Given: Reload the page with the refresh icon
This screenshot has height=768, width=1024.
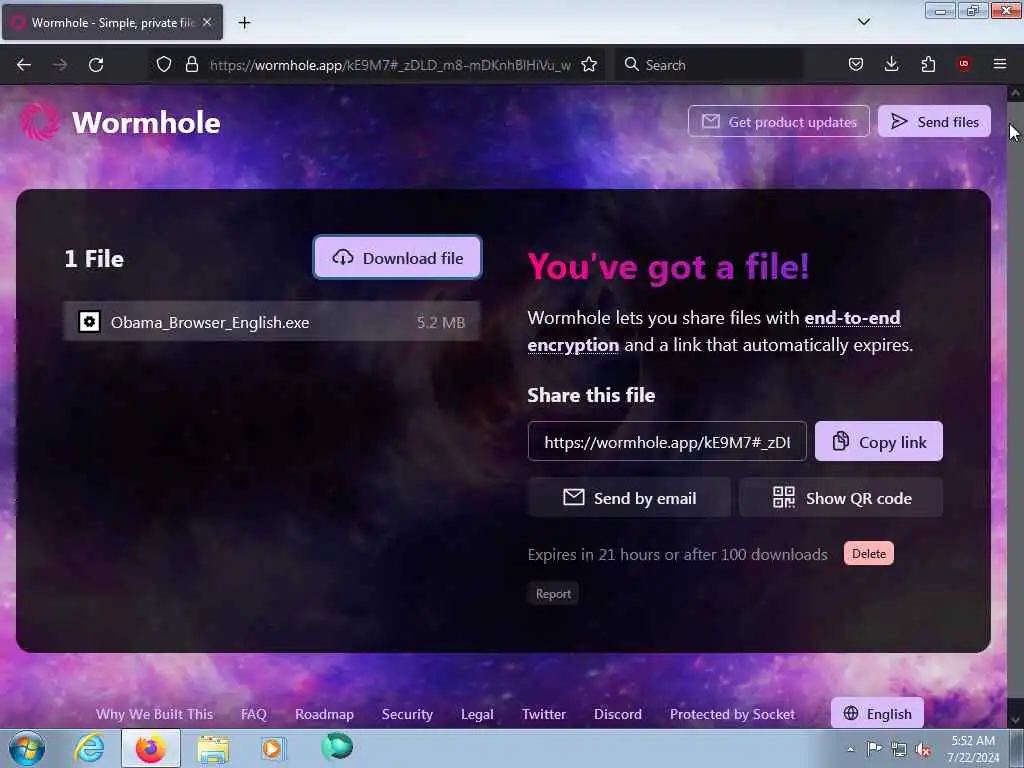Looking at the screenshot, I should 96,65.
